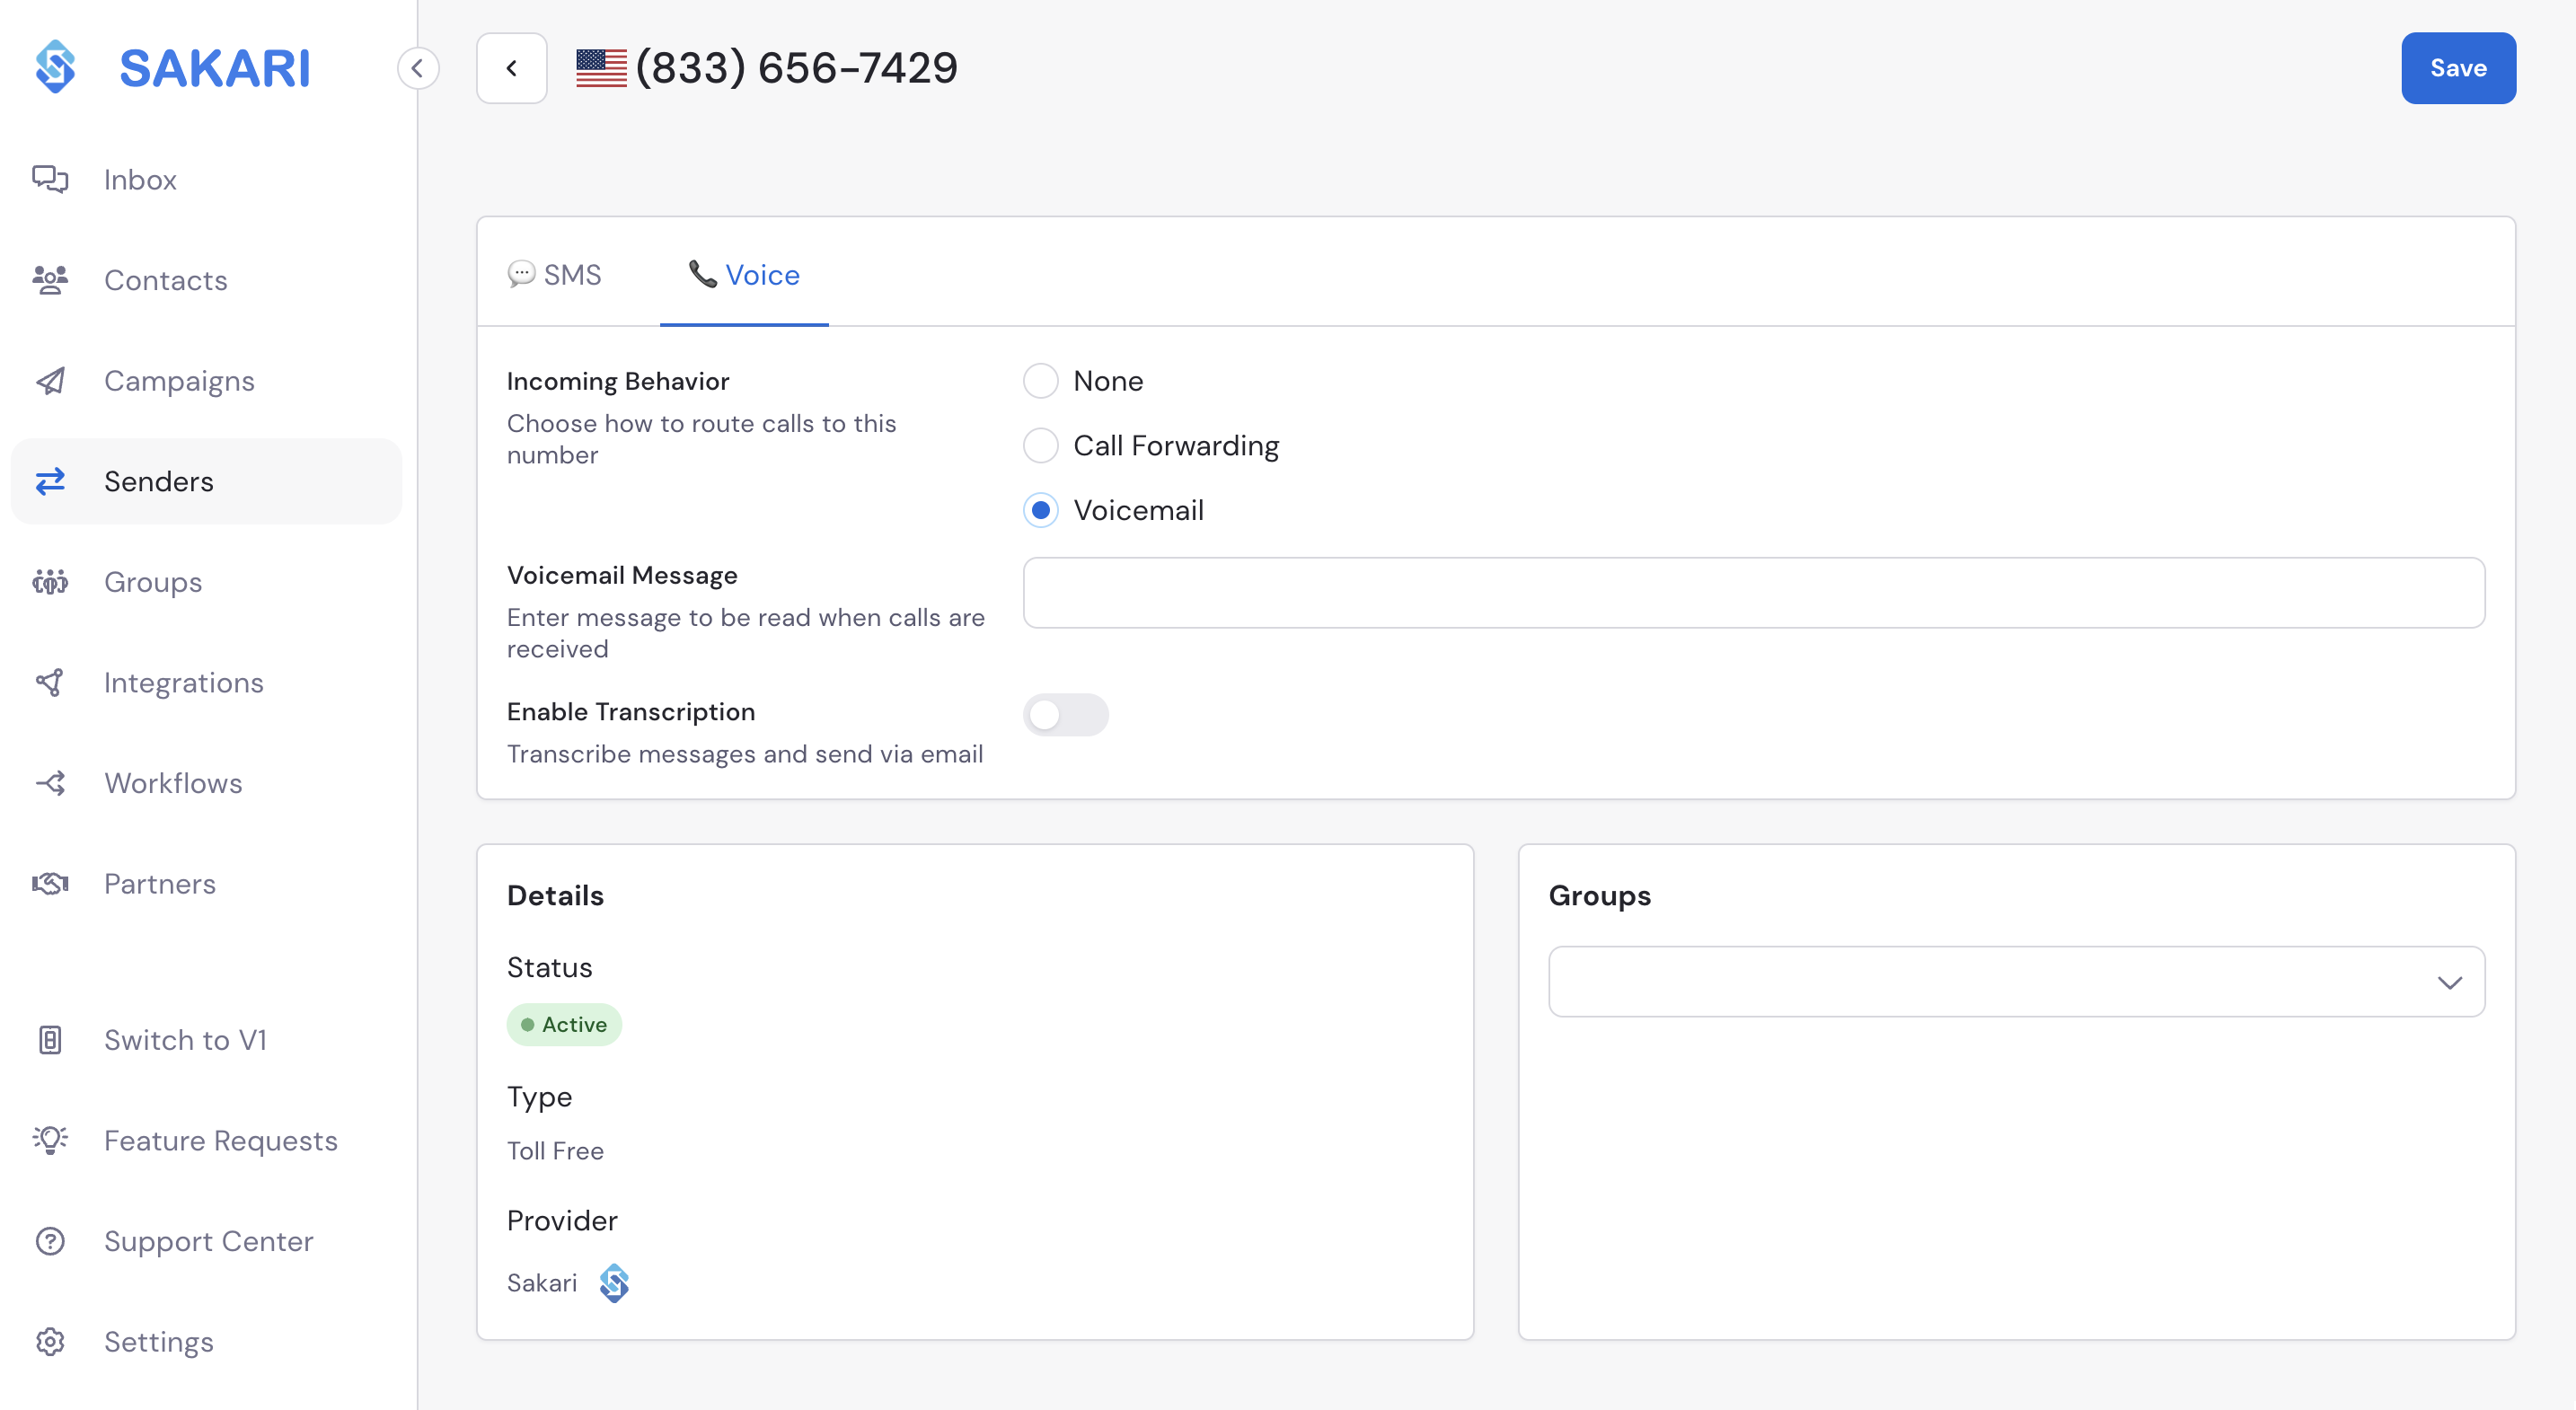
Task: Save the sender settings
Action: pyautogui.click(x=2458, y=68)
